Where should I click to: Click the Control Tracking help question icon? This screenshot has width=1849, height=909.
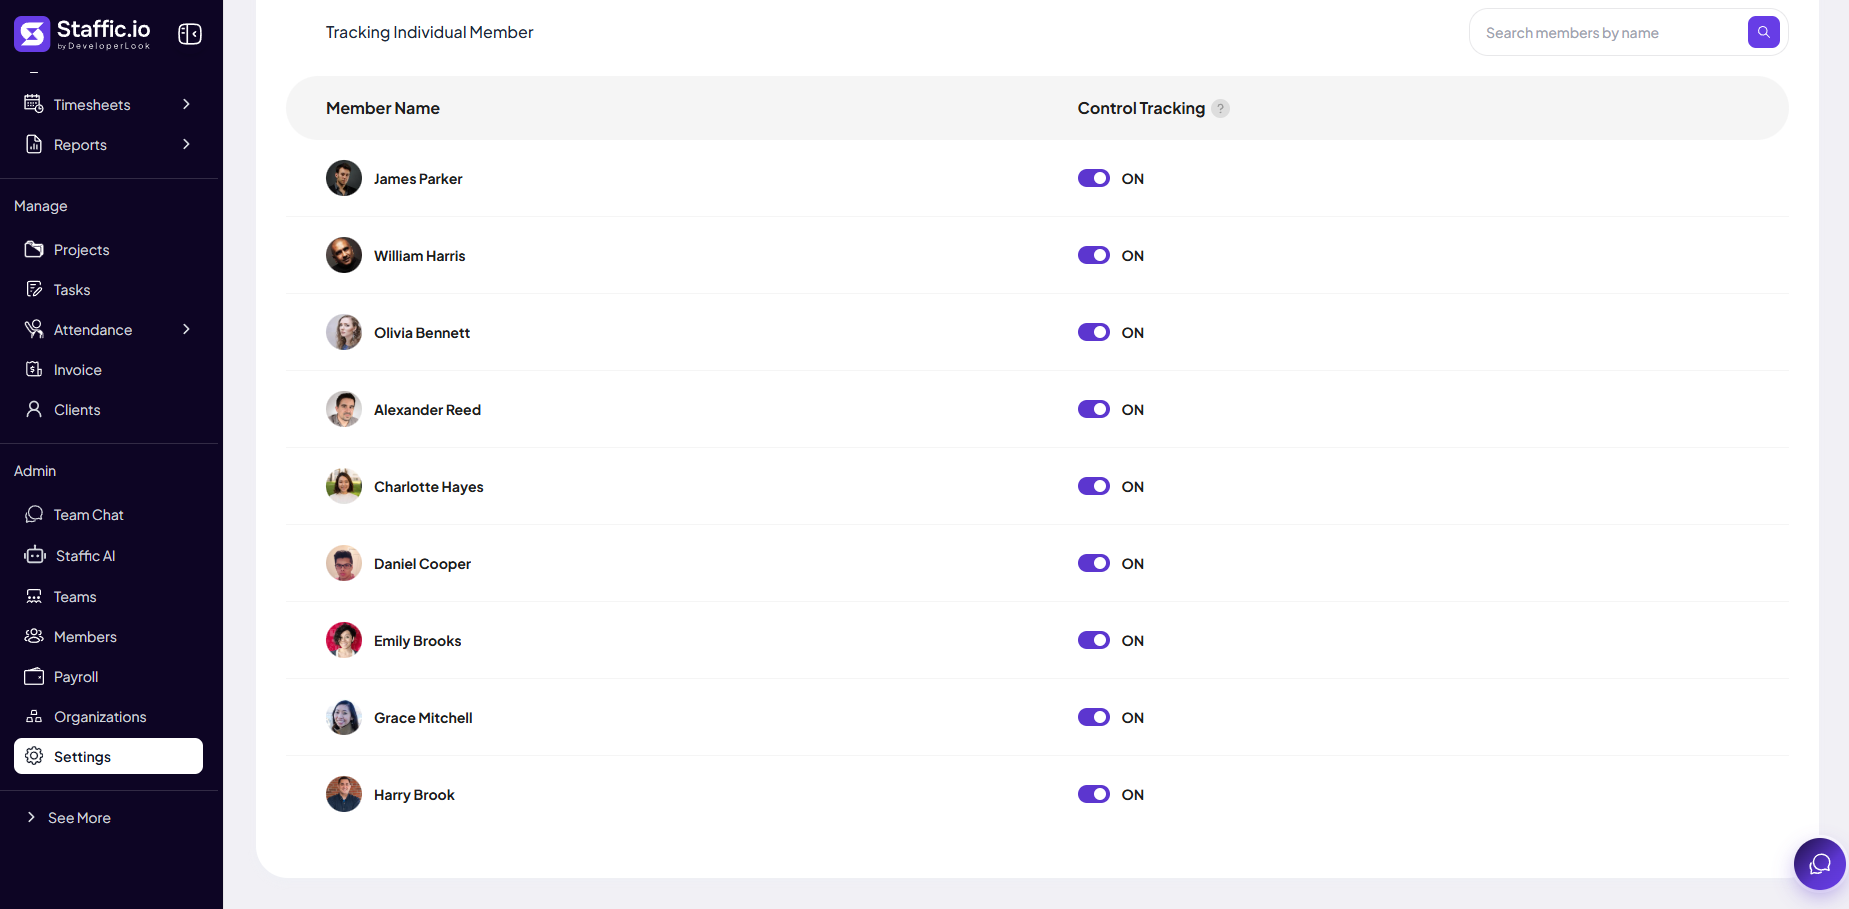click(x=1220, y=108)
